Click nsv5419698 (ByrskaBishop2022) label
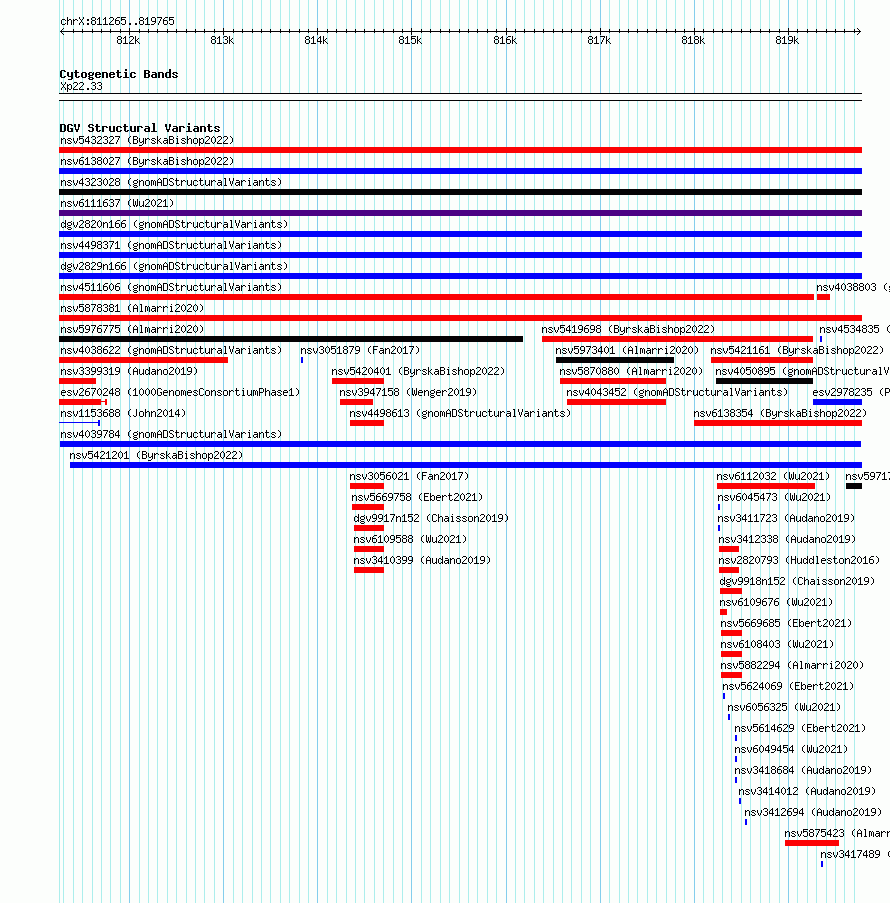This screenshot has height=903, width=890. [628, 329]
